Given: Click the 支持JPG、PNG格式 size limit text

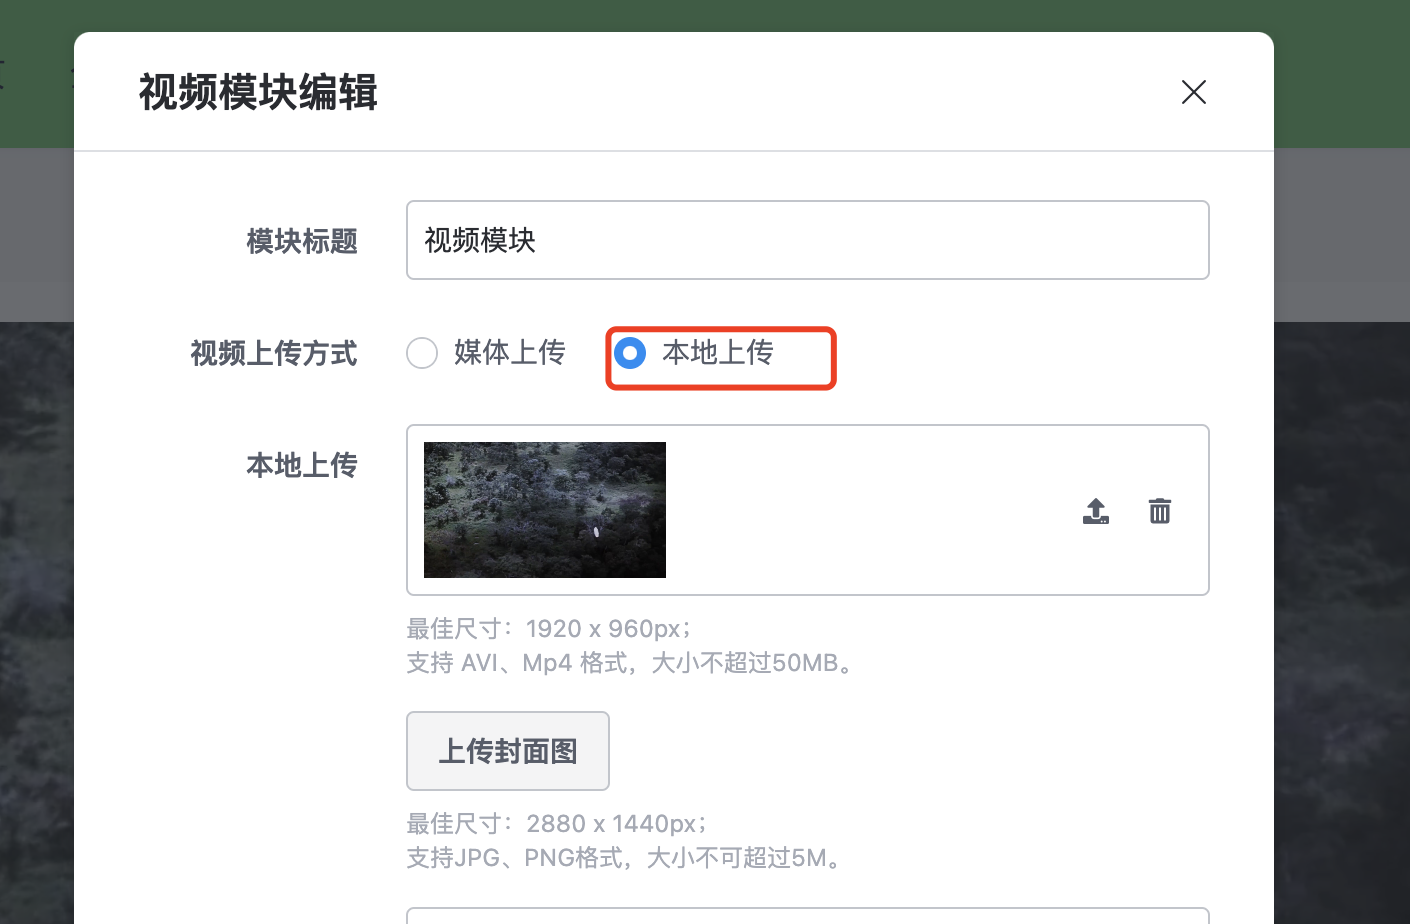Looking at the screenshot, I should coord(627,858).
